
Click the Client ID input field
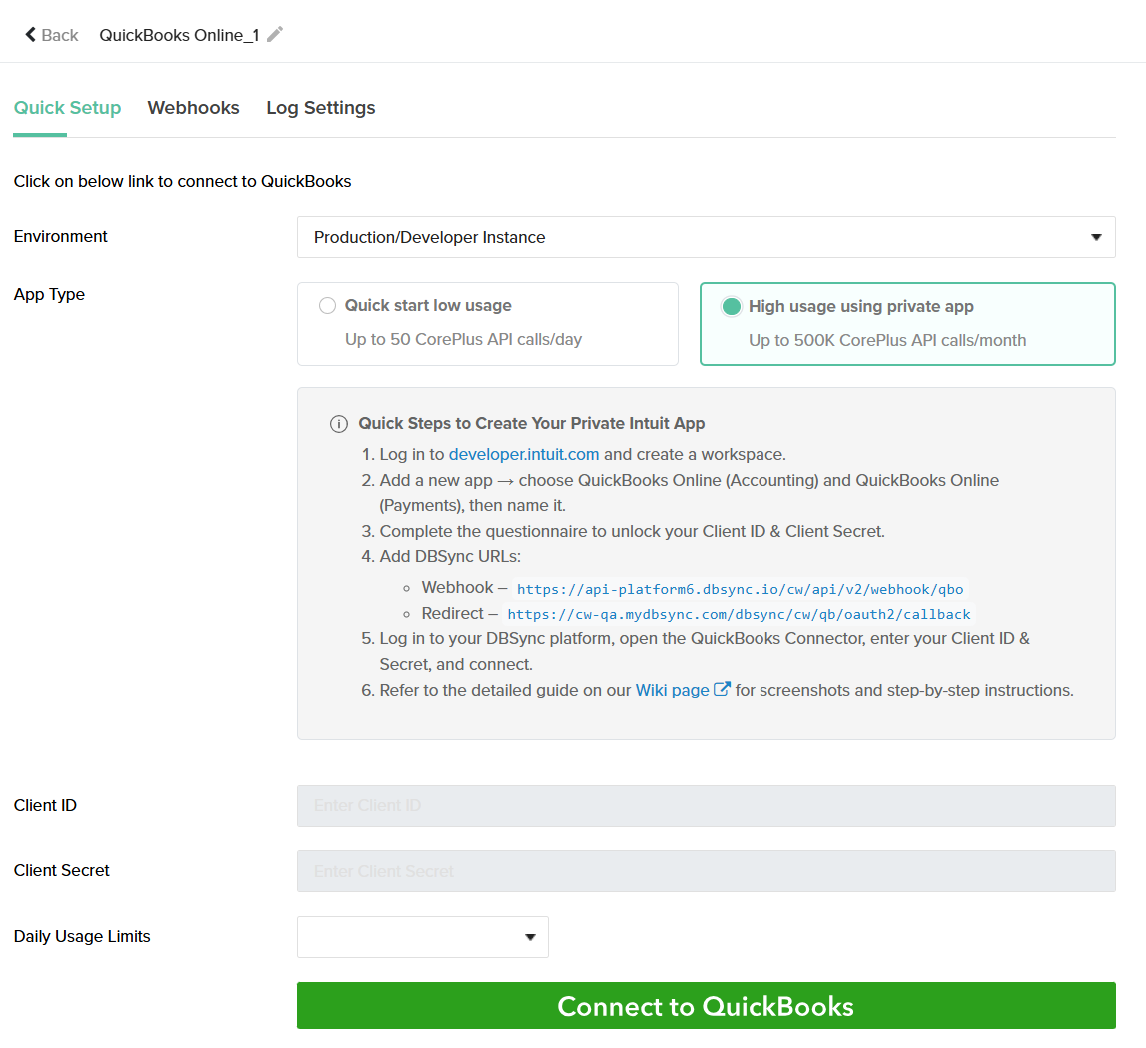click(x=705, y=806)
